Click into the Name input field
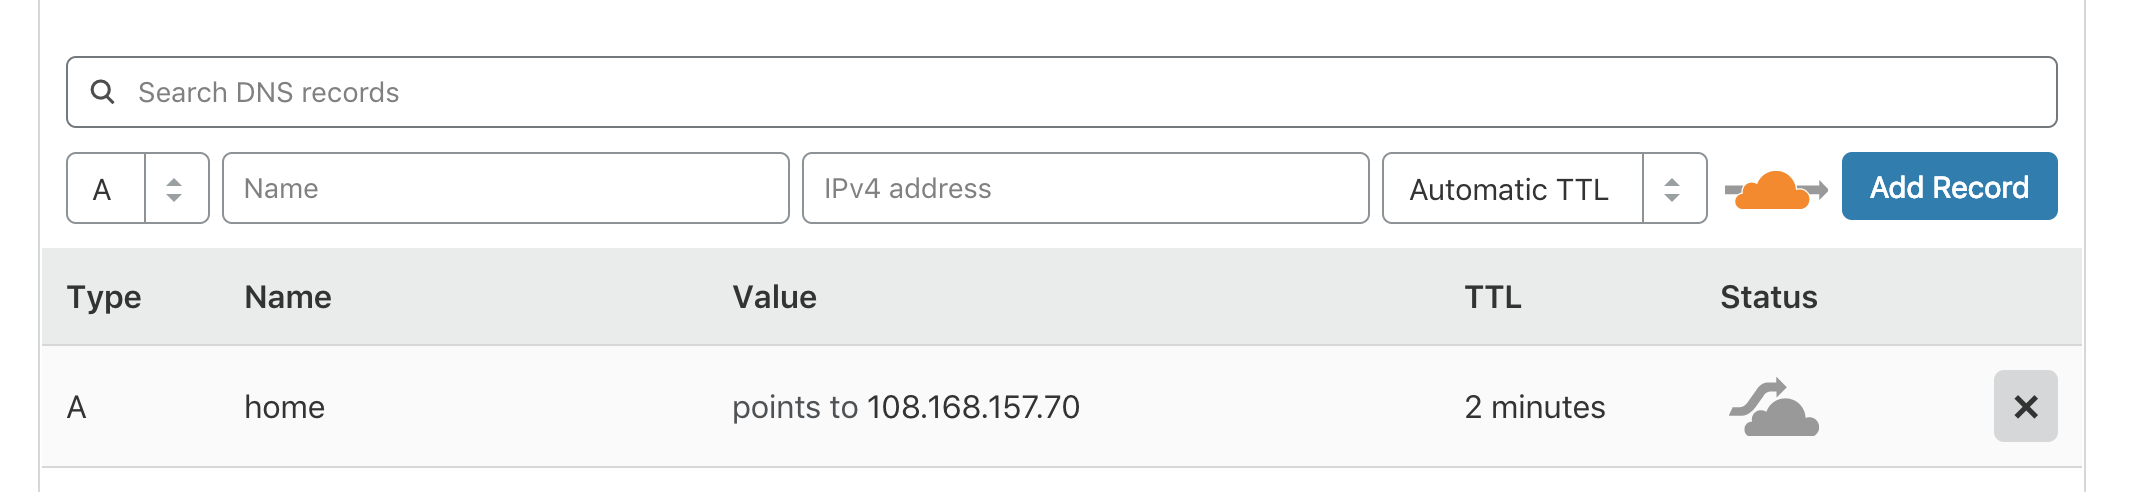Screen dimensions: 2136x492 (x=506, y=188)
